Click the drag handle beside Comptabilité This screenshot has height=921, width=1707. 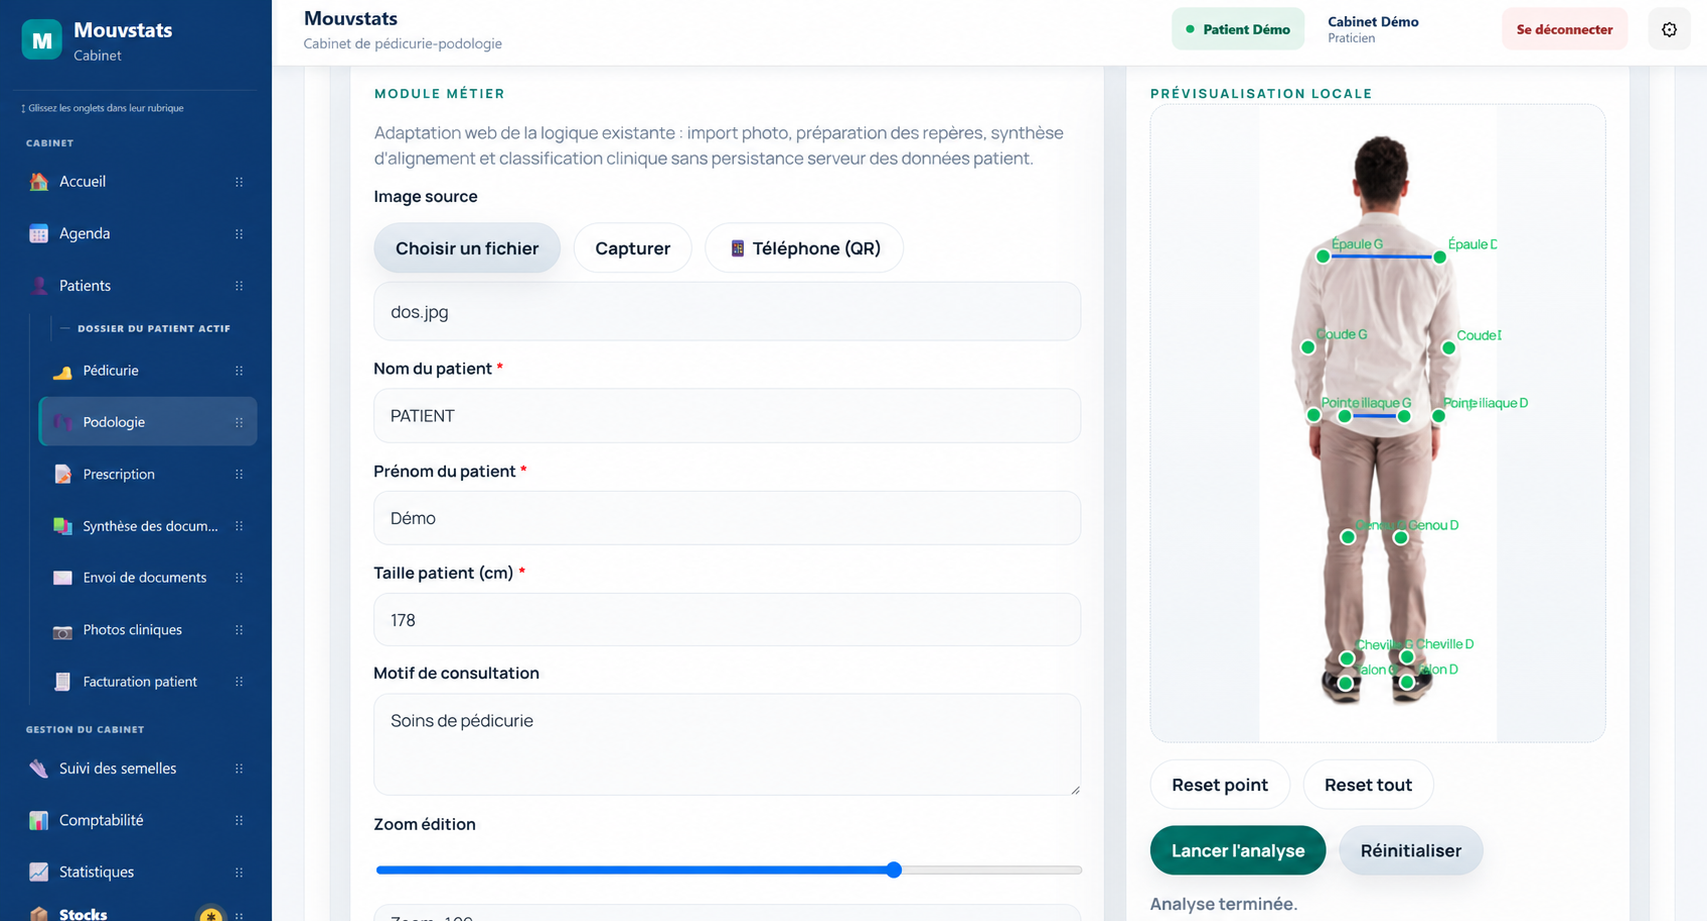(239, 820)
